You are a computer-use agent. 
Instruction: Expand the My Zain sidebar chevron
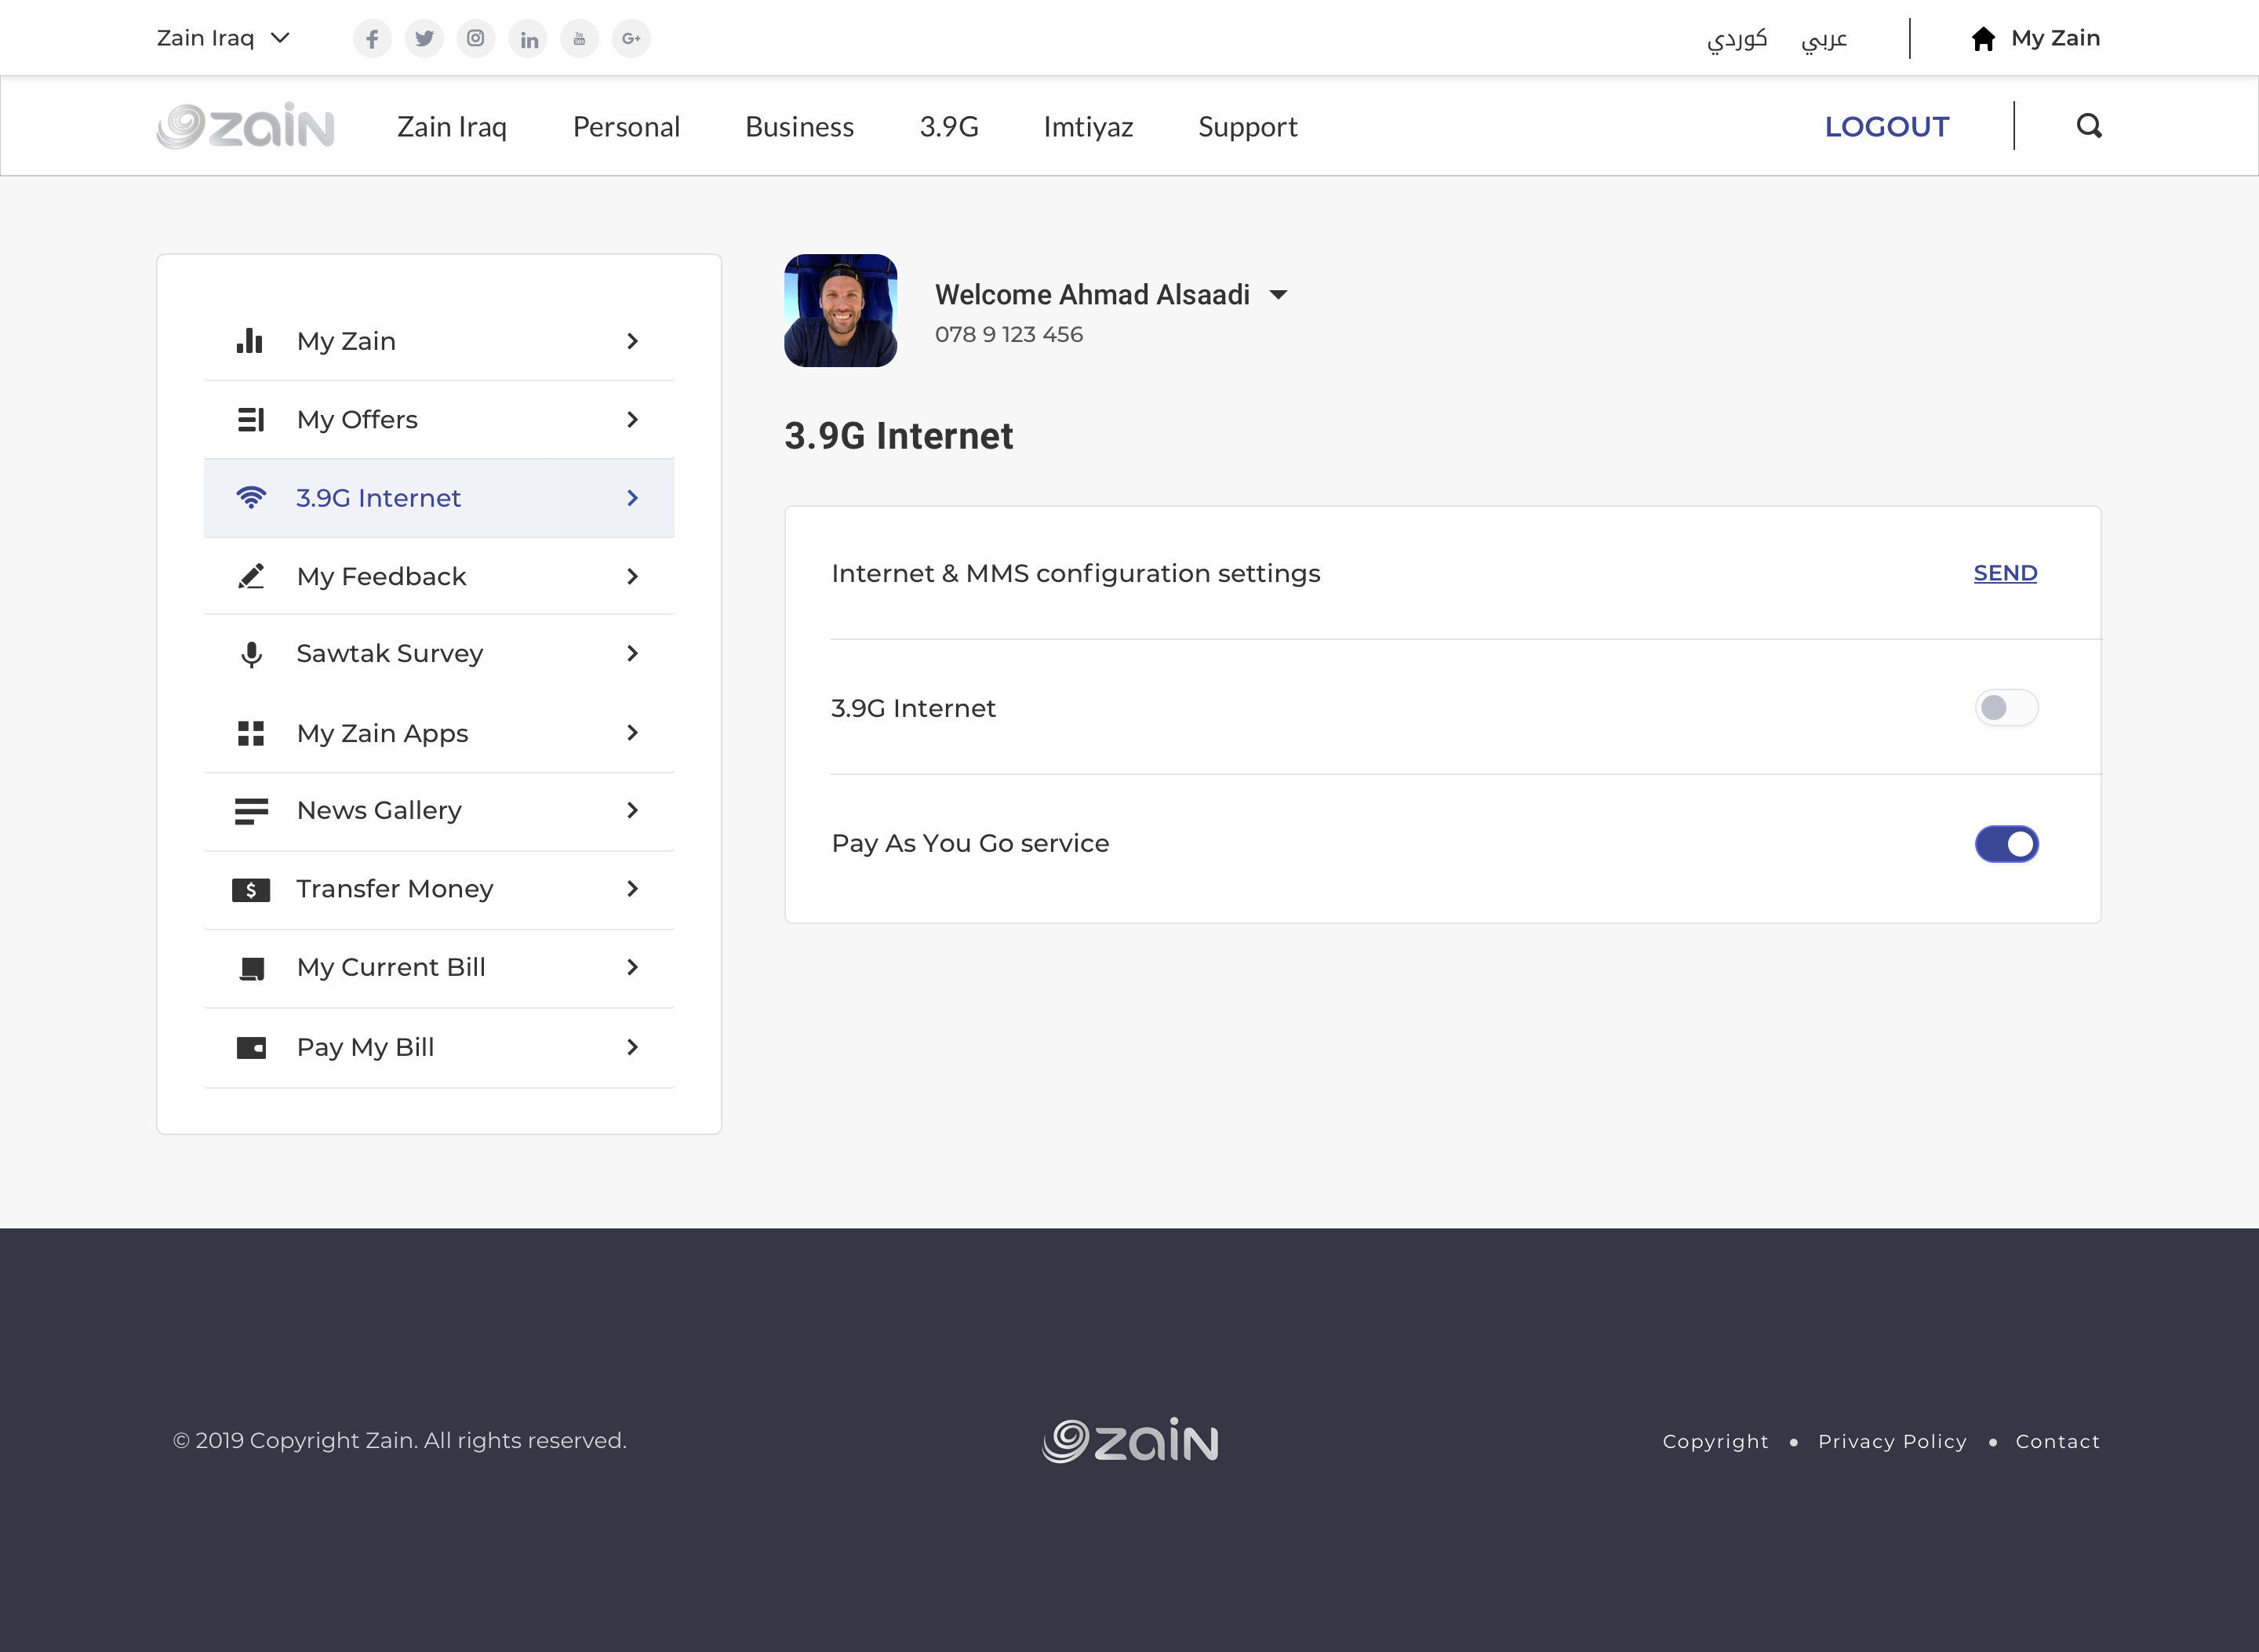coord(632,341)
